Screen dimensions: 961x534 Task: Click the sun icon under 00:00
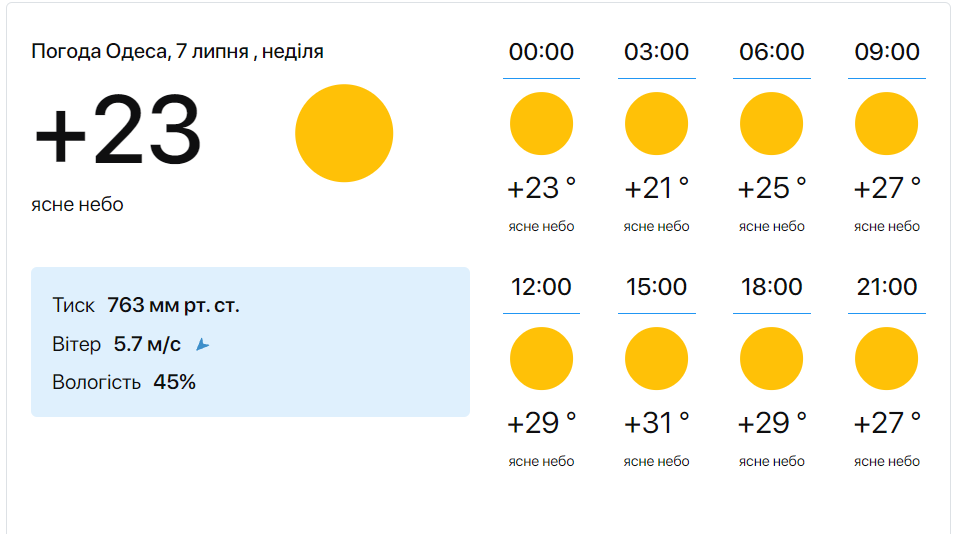[x=541, y=124]
